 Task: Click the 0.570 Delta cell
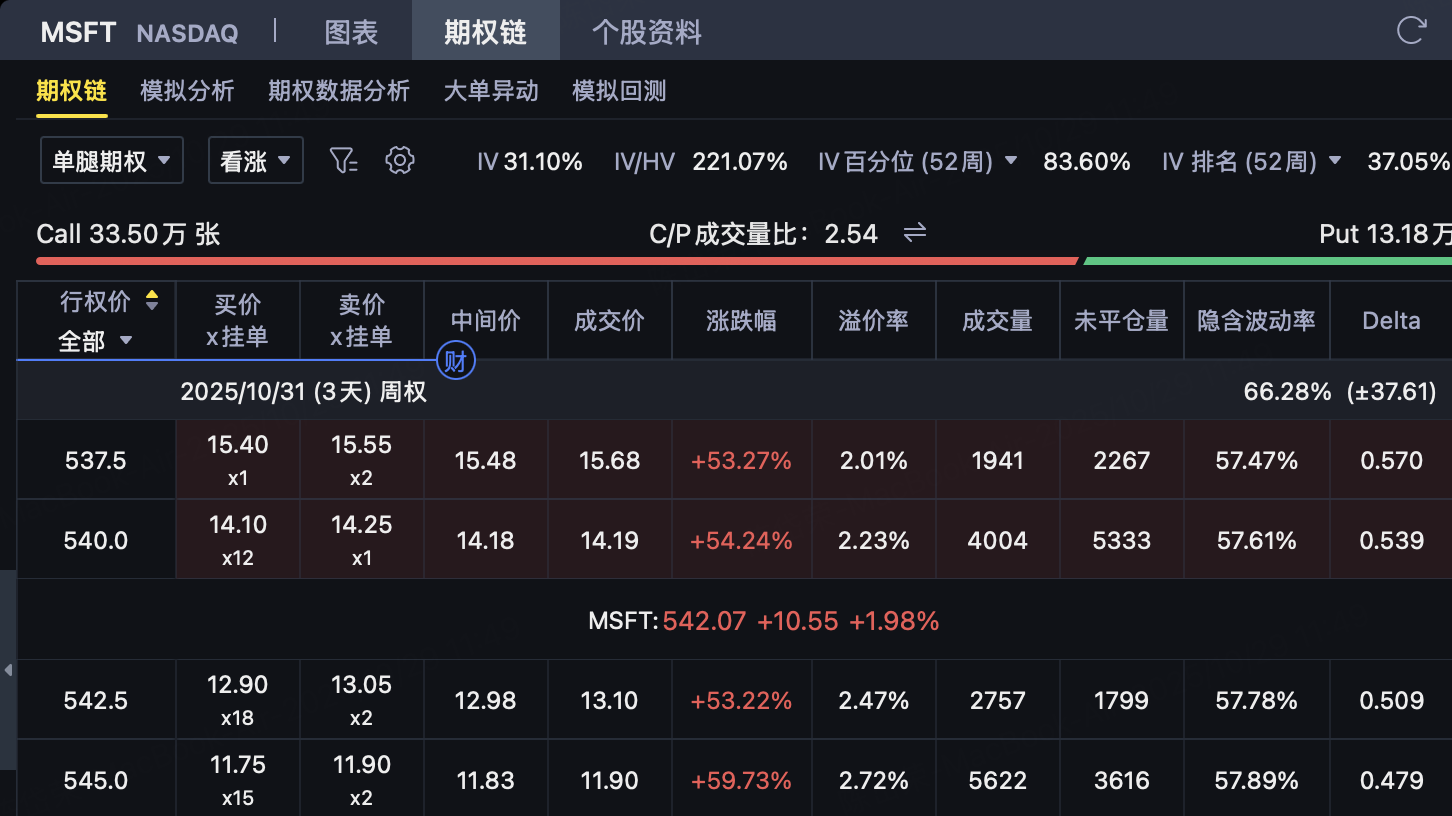pos(1392,460)
